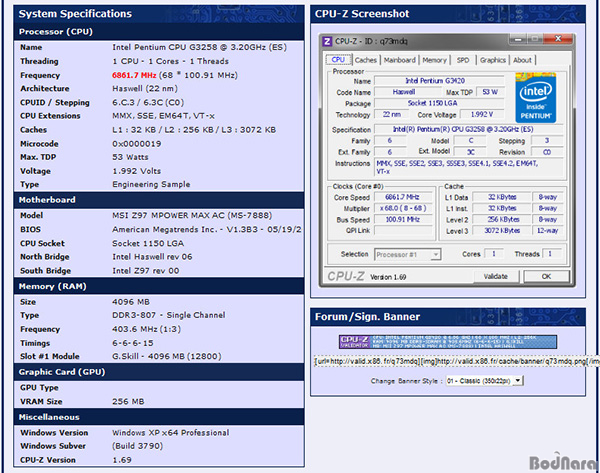Click the Core Speed value 6861.7 MHz

pyautogui.click(x=403, y=197)
